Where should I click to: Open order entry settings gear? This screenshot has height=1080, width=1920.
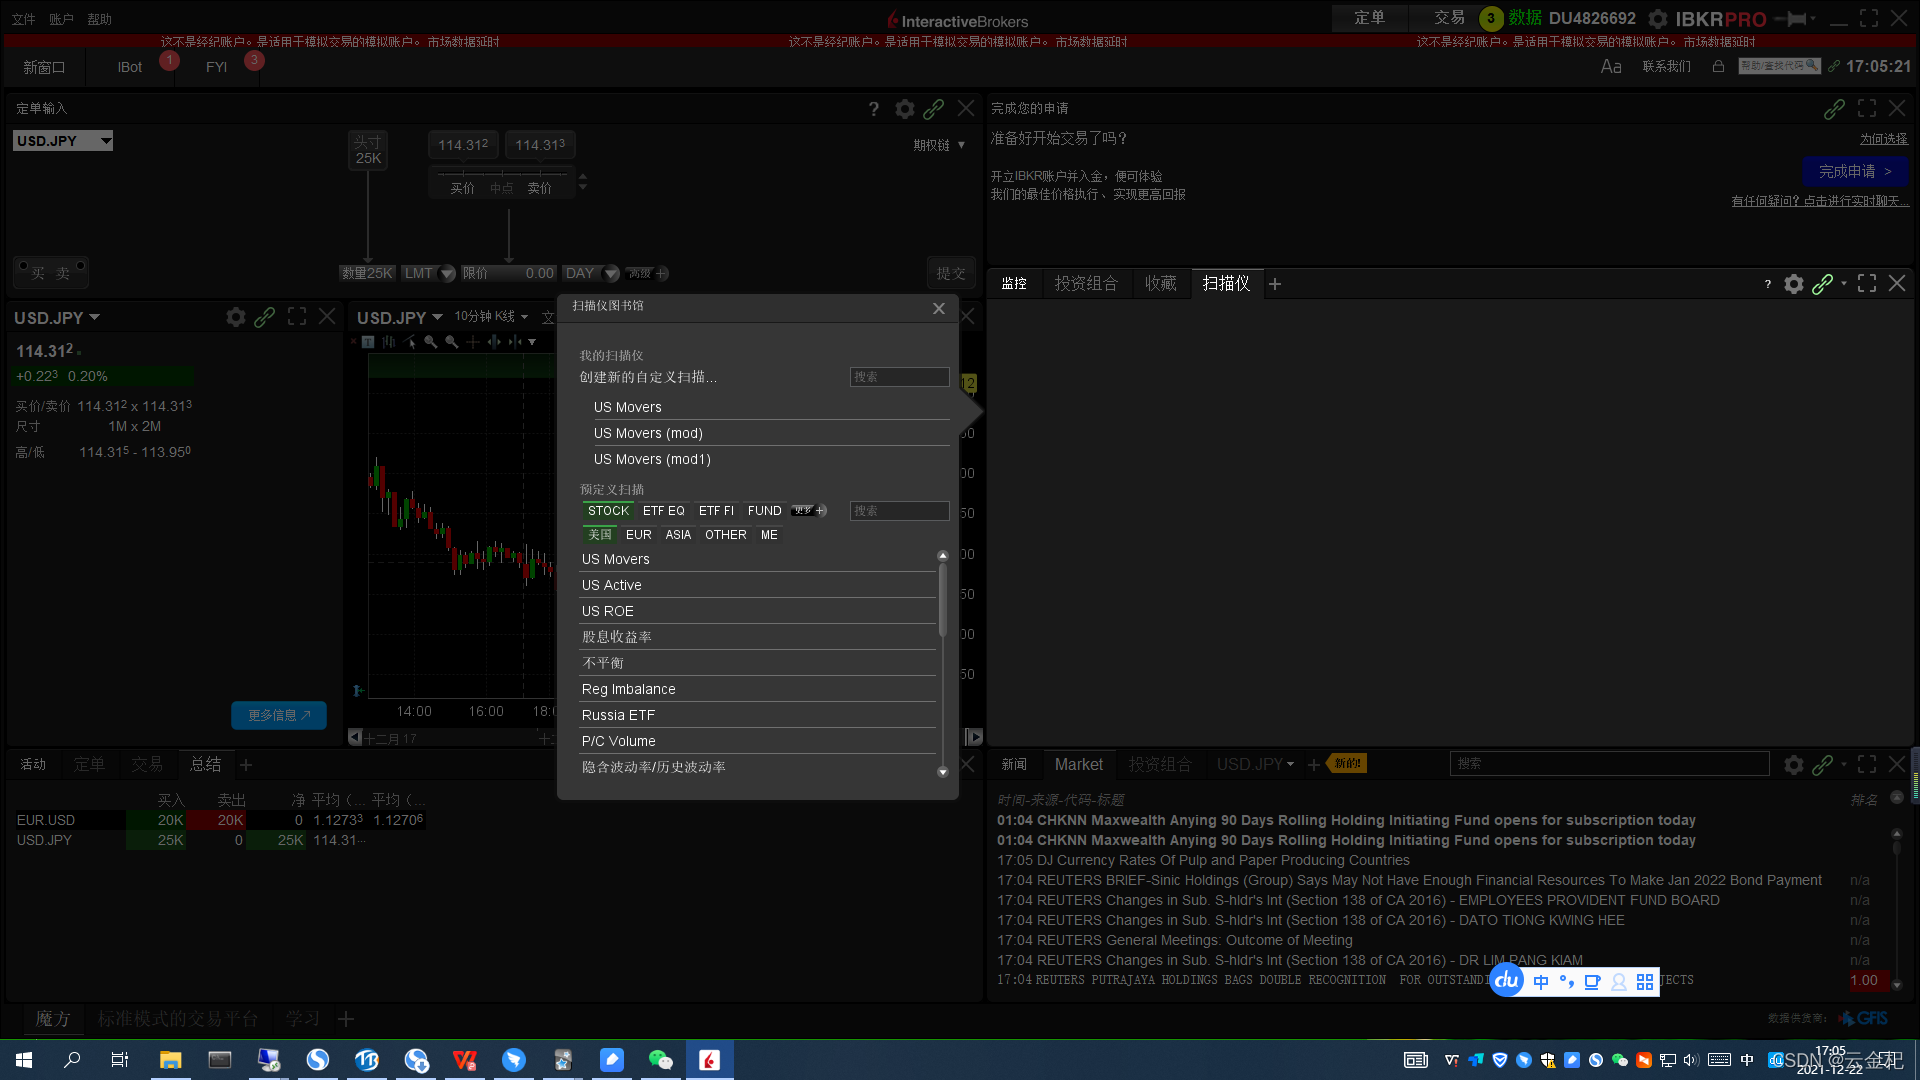(904, 109)
